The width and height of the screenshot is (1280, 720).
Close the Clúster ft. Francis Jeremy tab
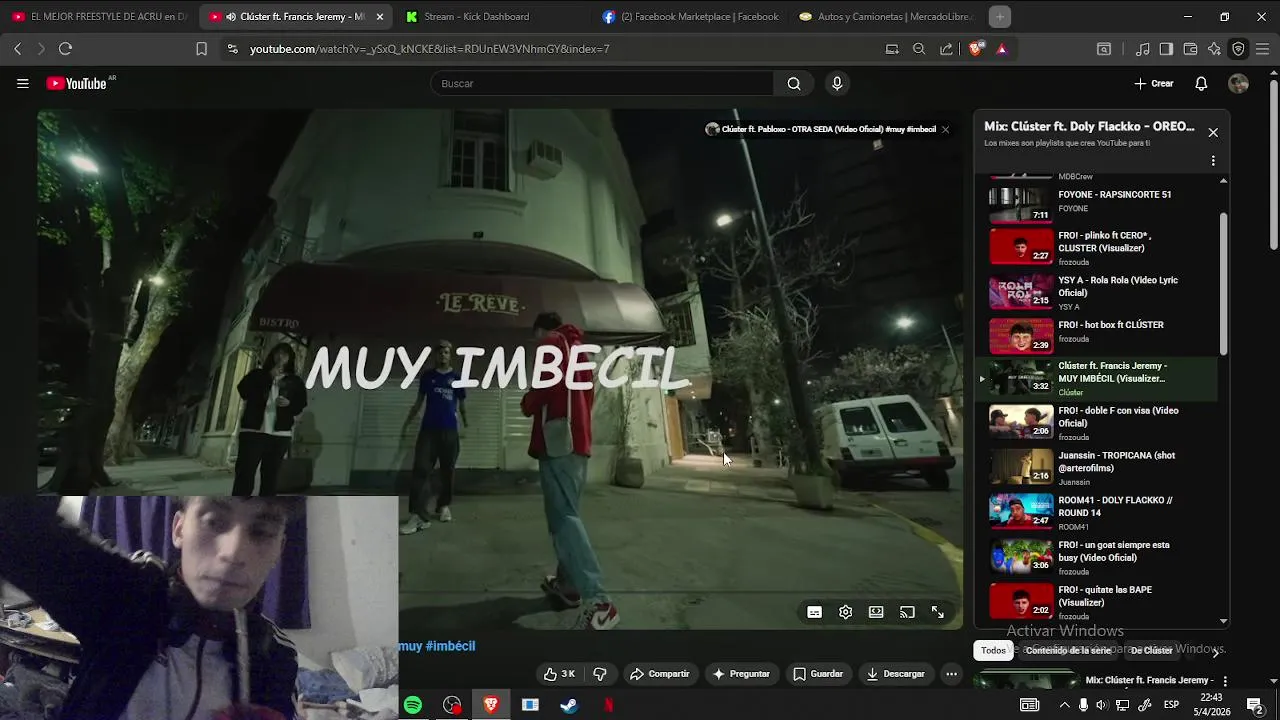pos(380,17)
